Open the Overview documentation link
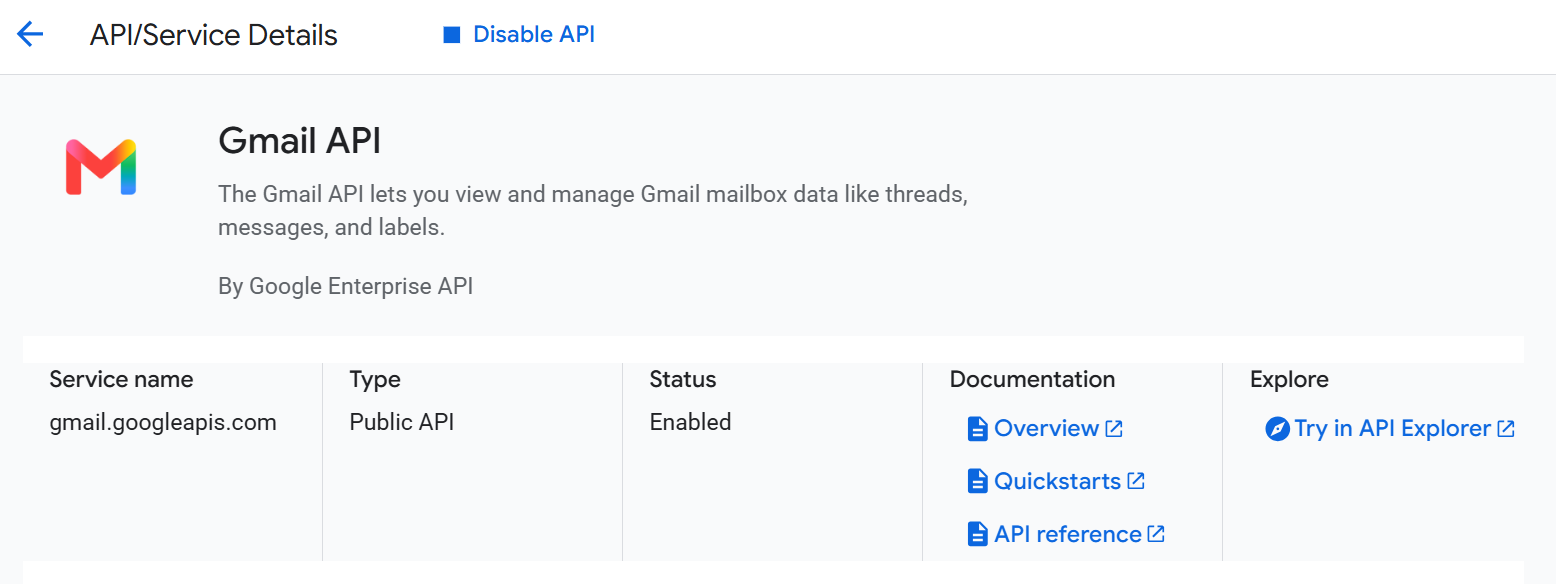Image resolution: width=1556 pixels, height=584 pixels. coord(1046,429)
